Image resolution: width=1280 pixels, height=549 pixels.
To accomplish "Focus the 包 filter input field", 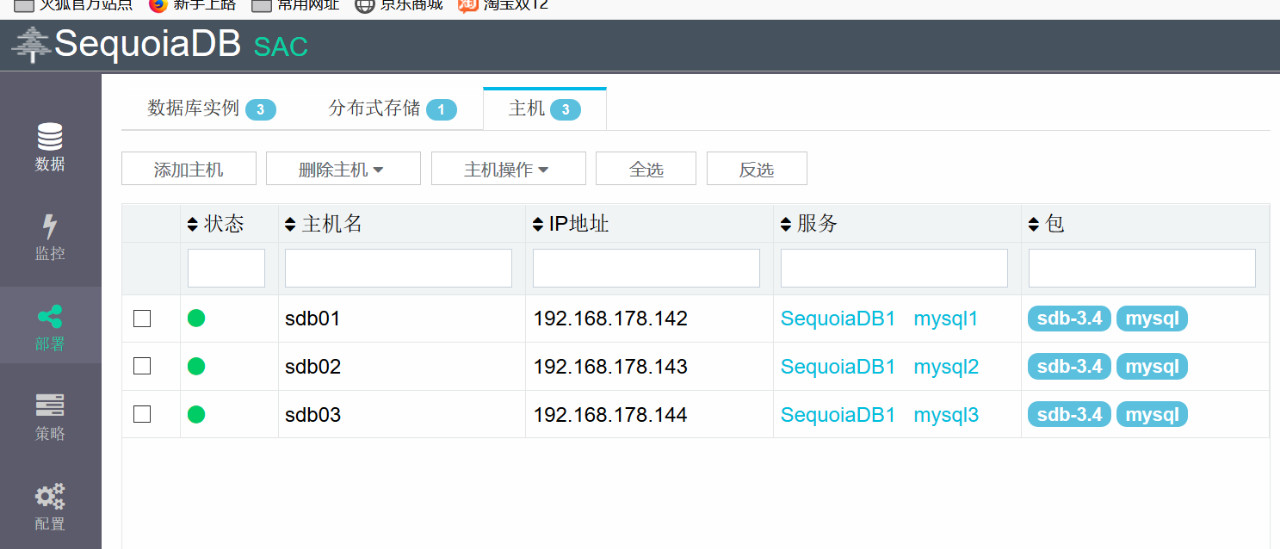I will (1142, 268).
